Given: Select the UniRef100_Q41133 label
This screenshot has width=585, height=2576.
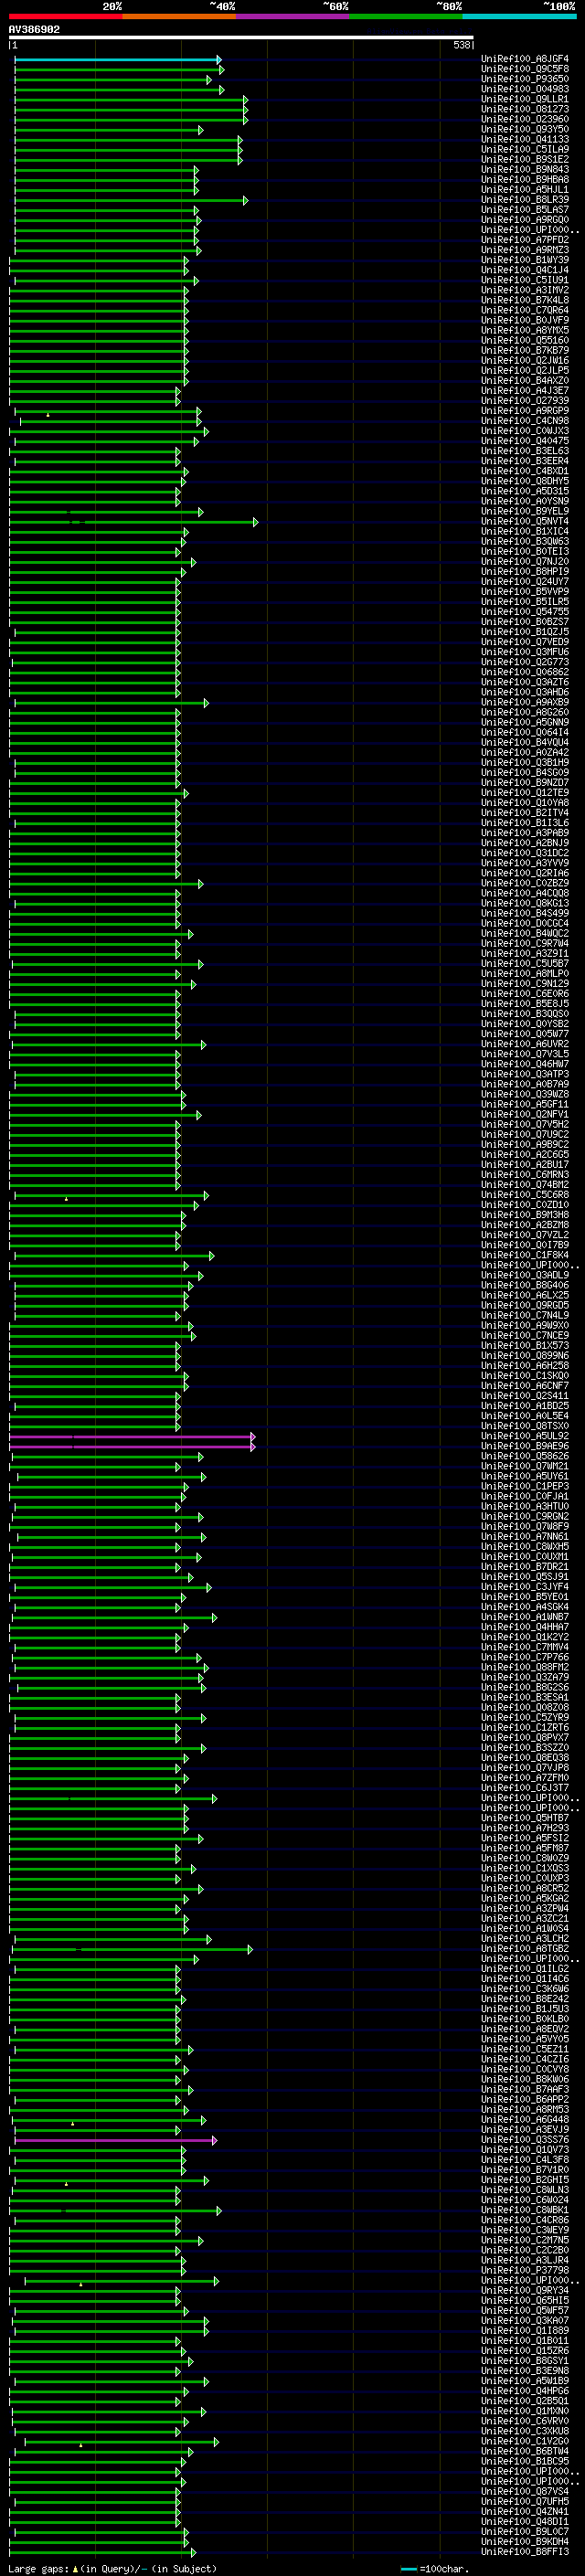Looking at the screenshot, I should pyautogui.click(x=525, y=140).
